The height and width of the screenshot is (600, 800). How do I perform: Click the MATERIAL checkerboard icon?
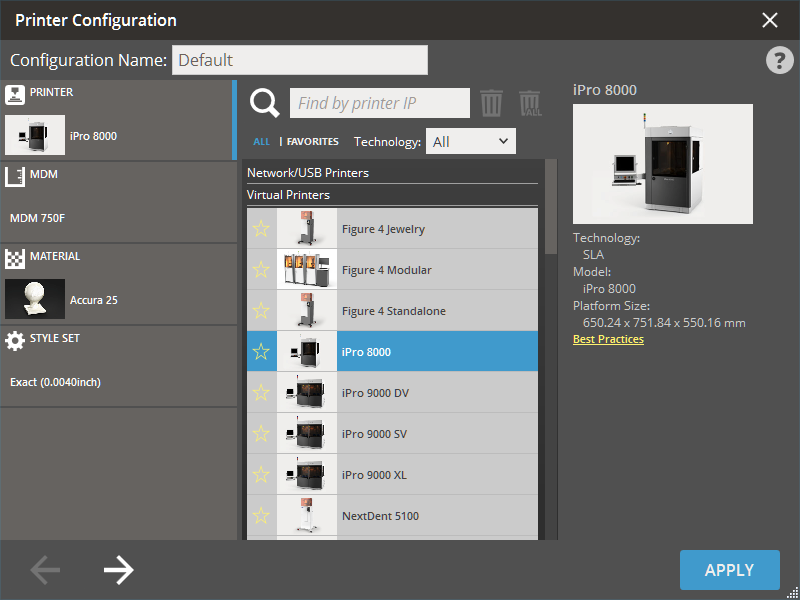[15, 259]
